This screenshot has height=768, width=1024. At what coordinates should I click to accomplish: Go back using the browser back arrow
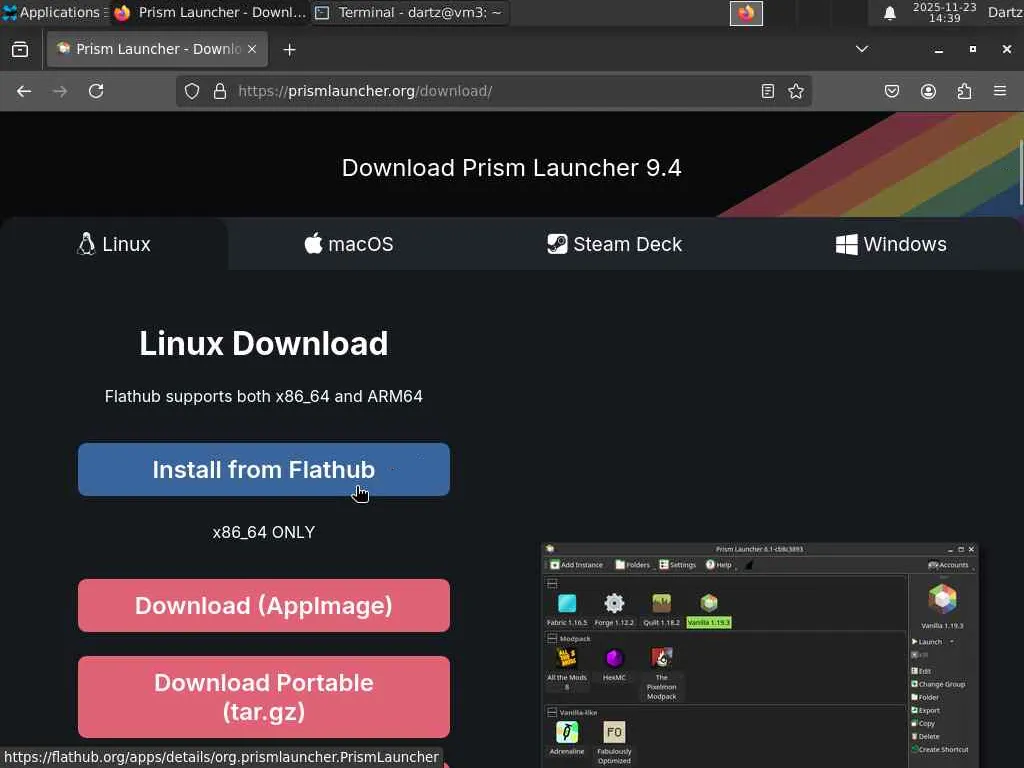24,91
